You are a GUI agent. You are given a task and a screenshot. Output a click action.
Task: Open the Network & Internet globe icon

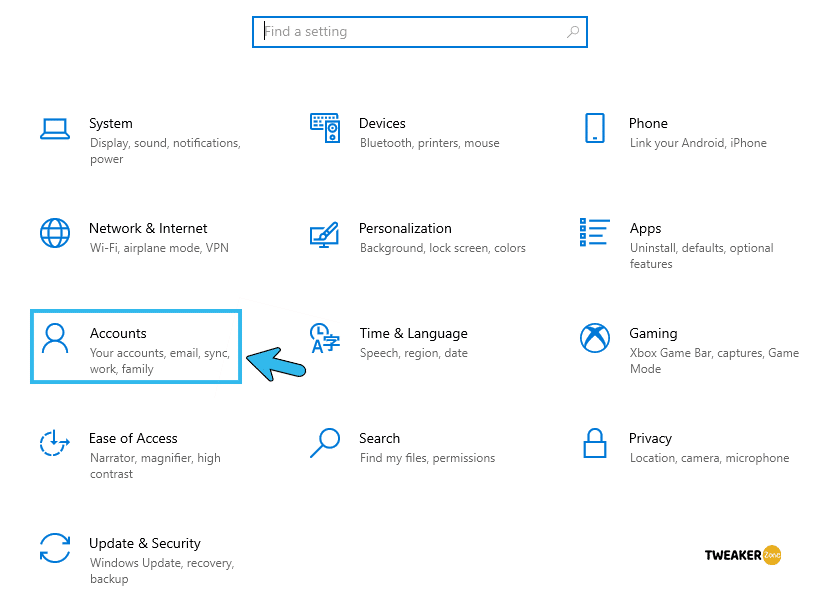pyautogui.click(x=55, y=233)
